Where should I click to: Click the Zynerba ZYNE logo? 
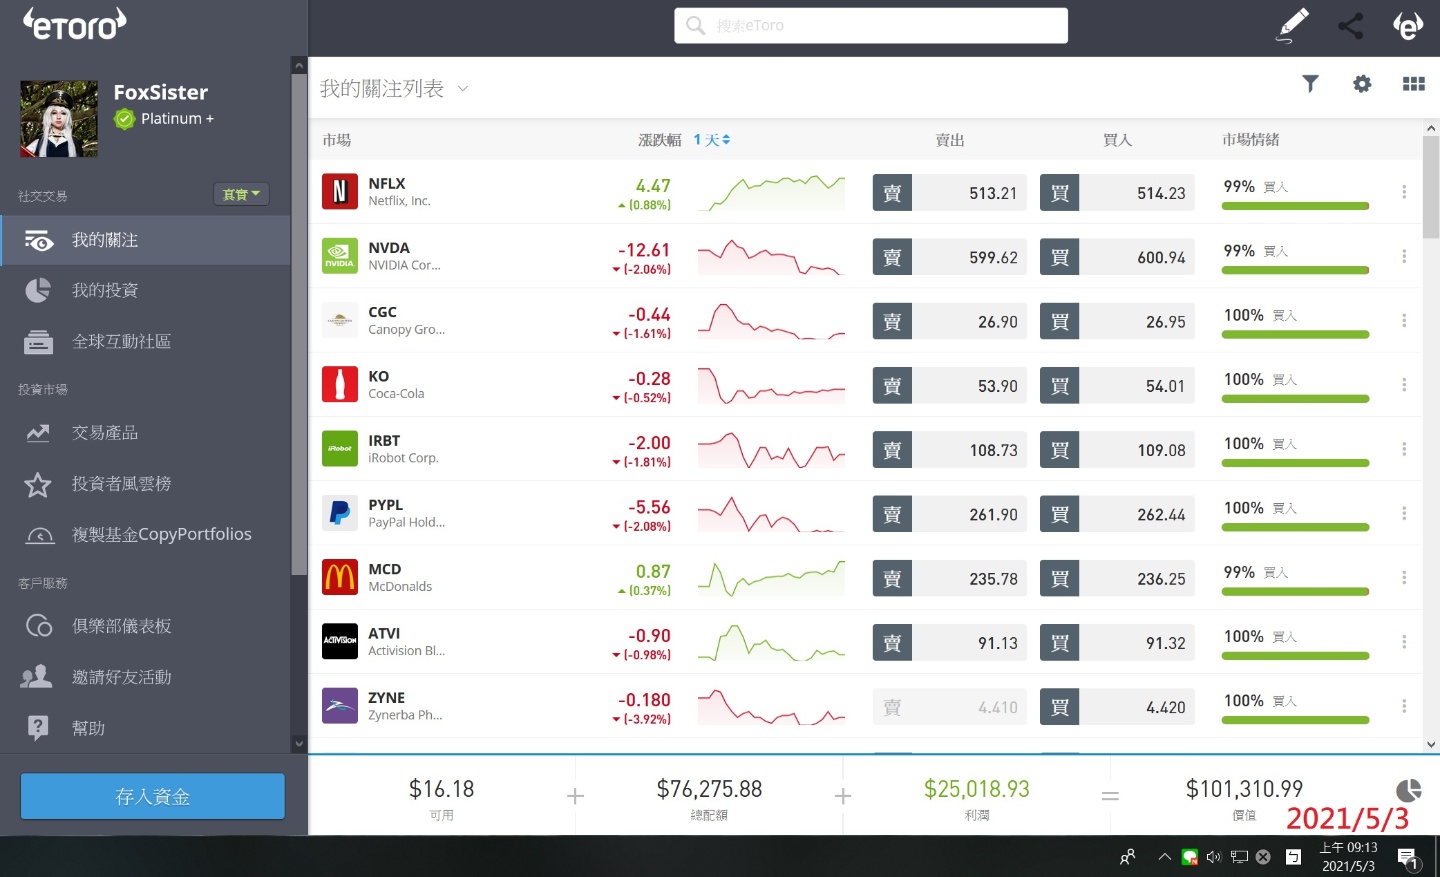coord(340,705)
